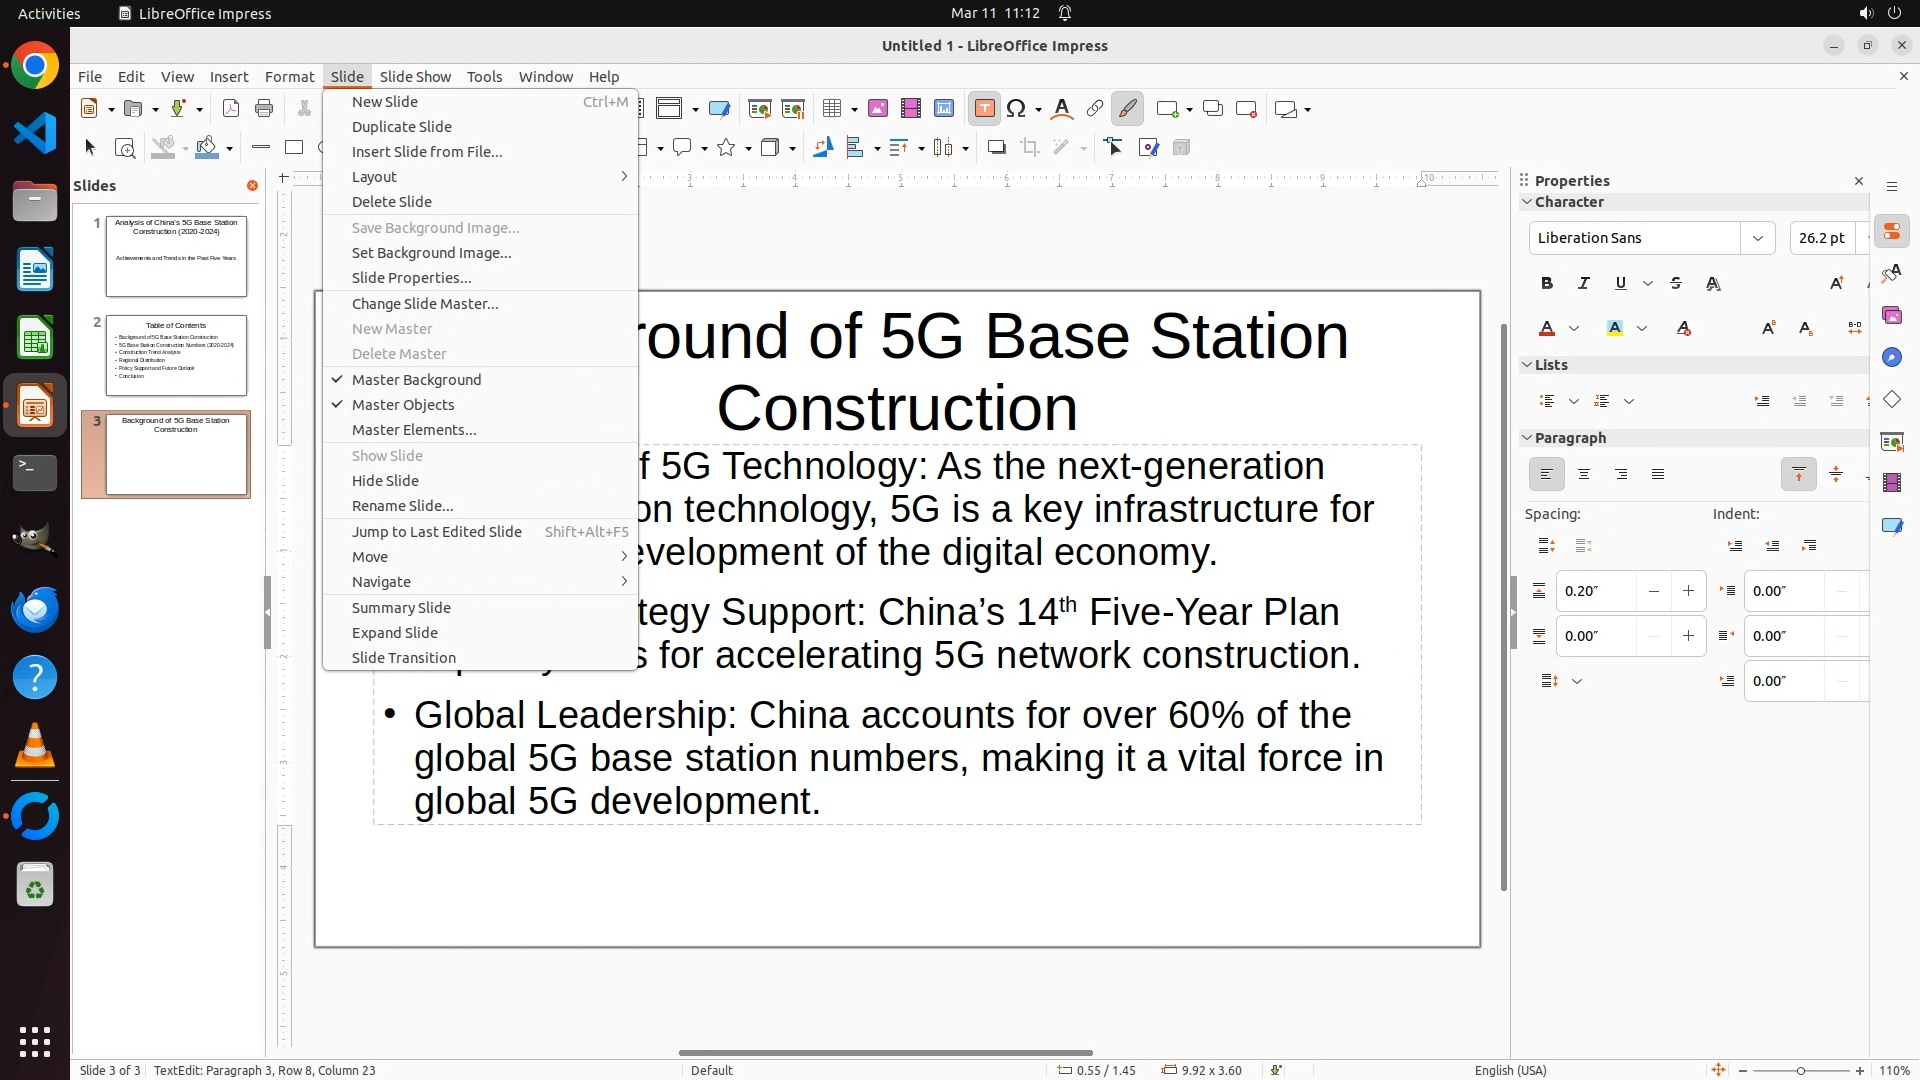
Task: Click the Print toolbar icon
Action: click(264, 109)
